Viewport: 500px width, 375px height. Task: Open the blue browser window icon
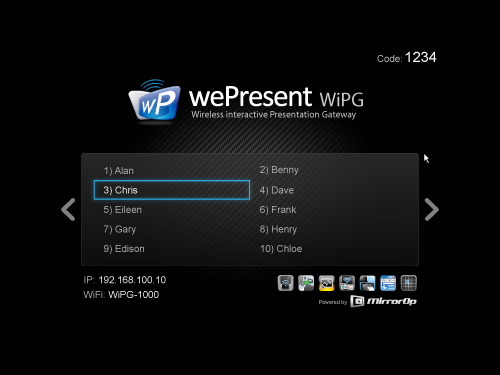coord(388,283)
